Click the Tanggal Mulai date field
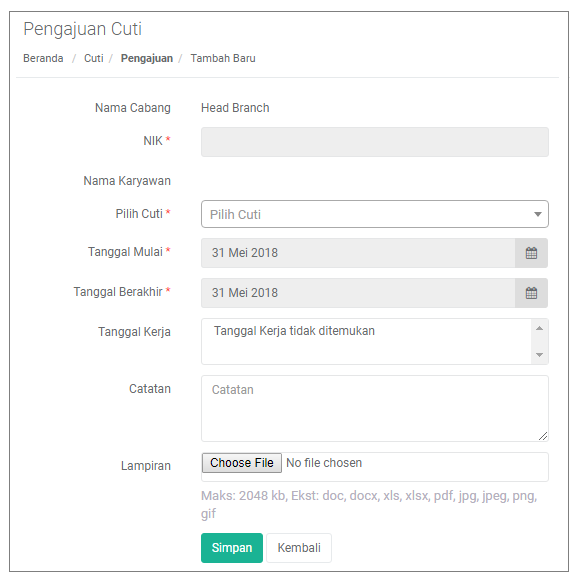576x582 pixels. [x=358, y=253]
